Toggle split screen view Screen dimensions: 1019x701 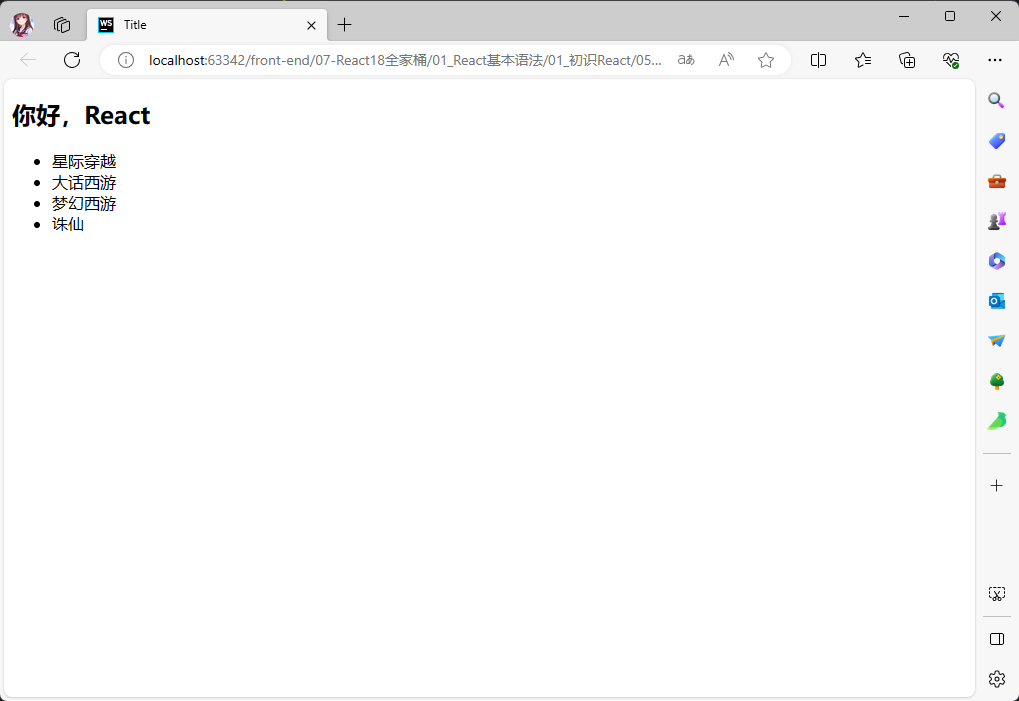pos(818,60)
